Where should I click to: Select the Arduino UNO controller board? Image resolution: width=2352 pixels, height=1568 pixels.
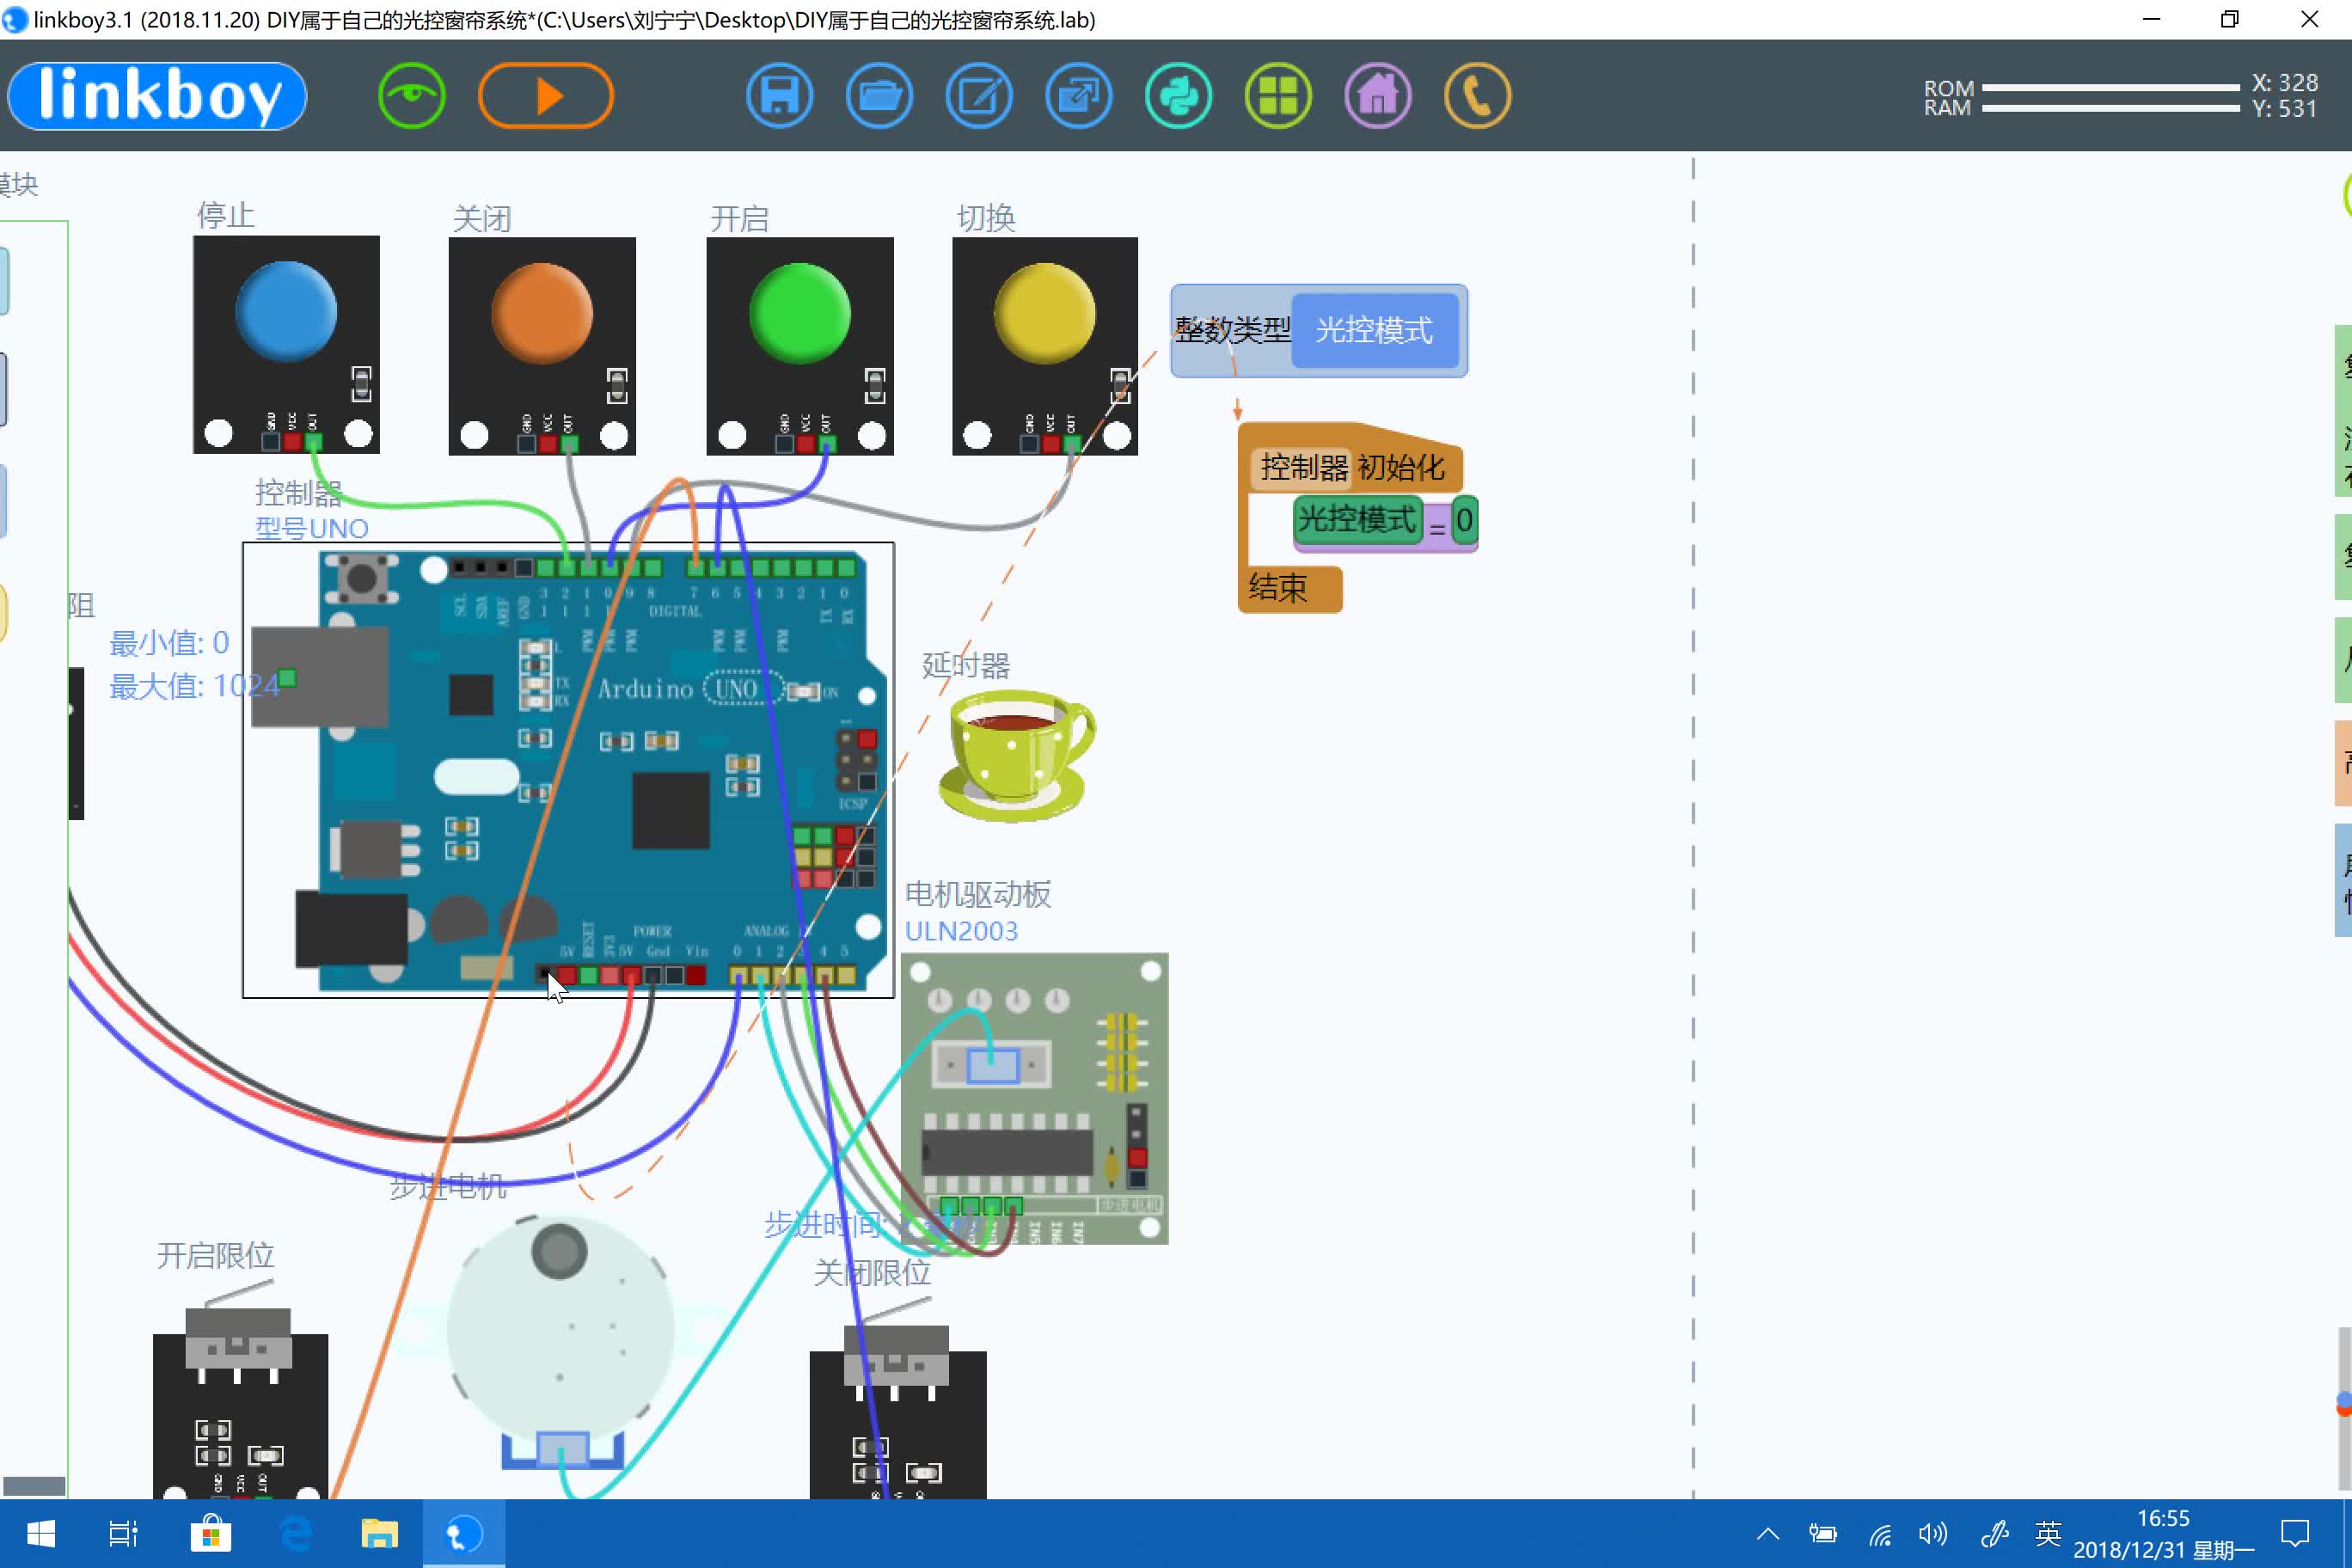[568, 770]
